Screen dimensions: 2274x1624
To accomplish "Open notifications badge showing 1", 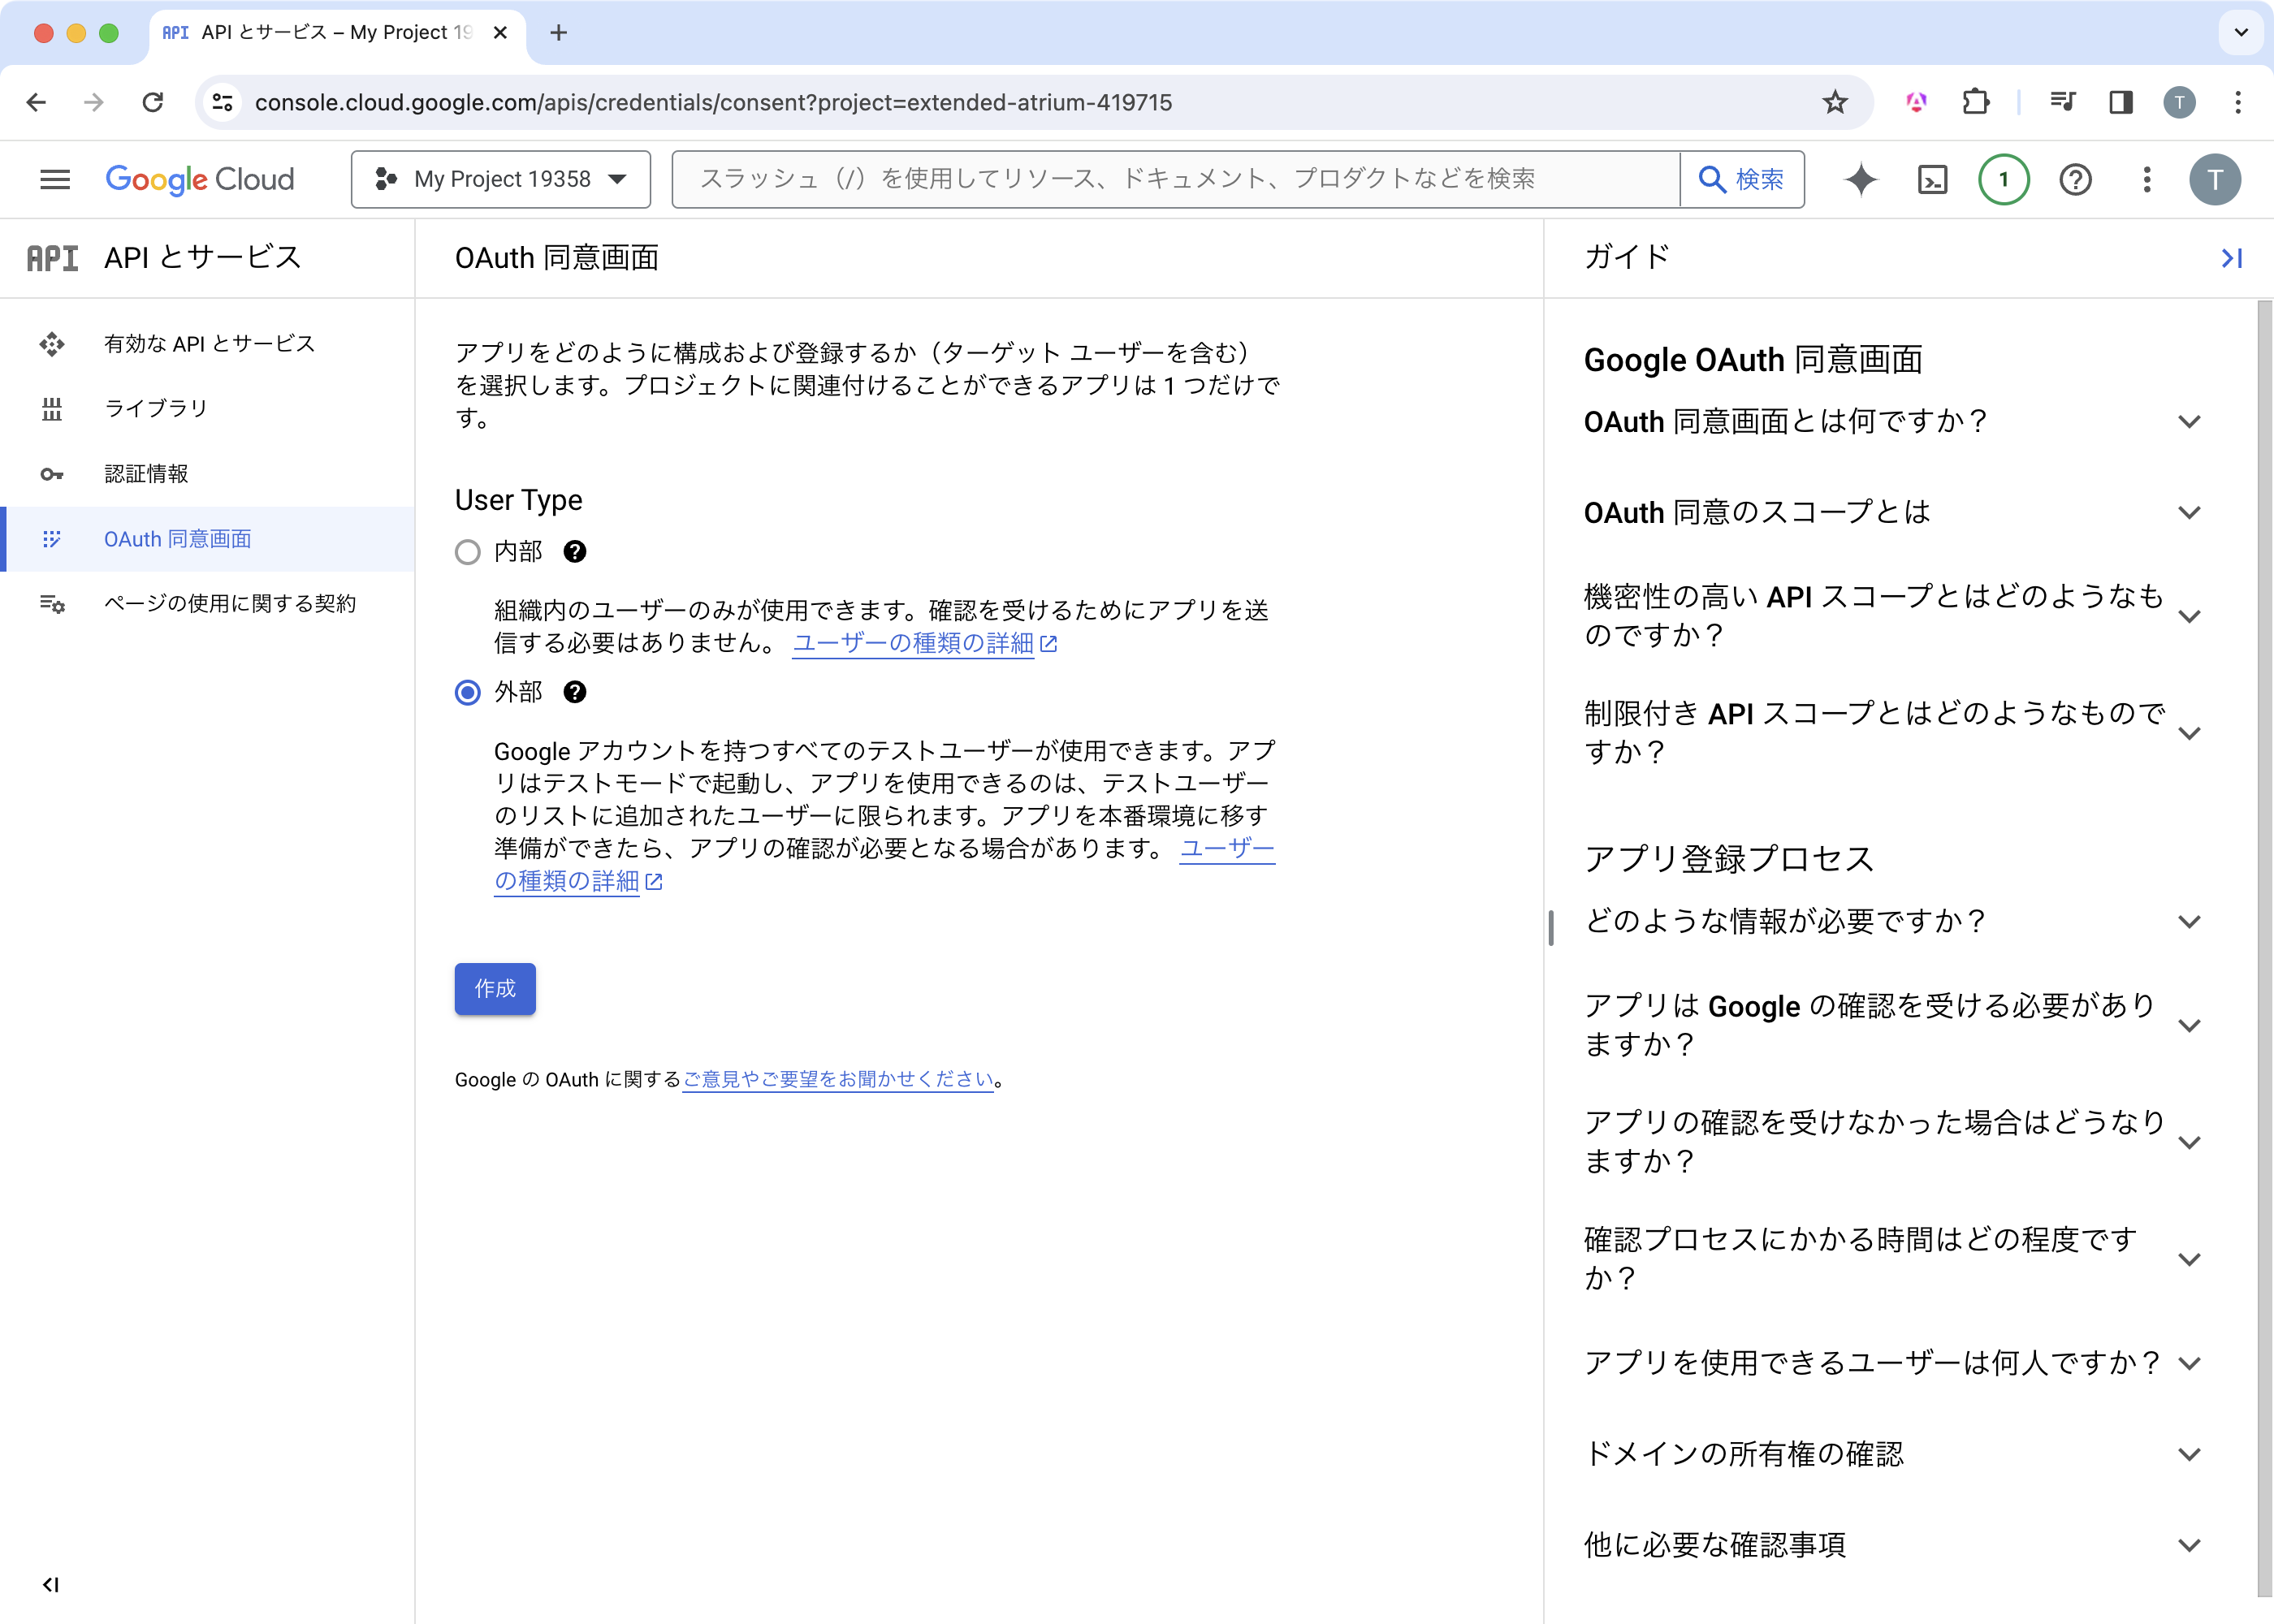I will tap(2003, 180).
